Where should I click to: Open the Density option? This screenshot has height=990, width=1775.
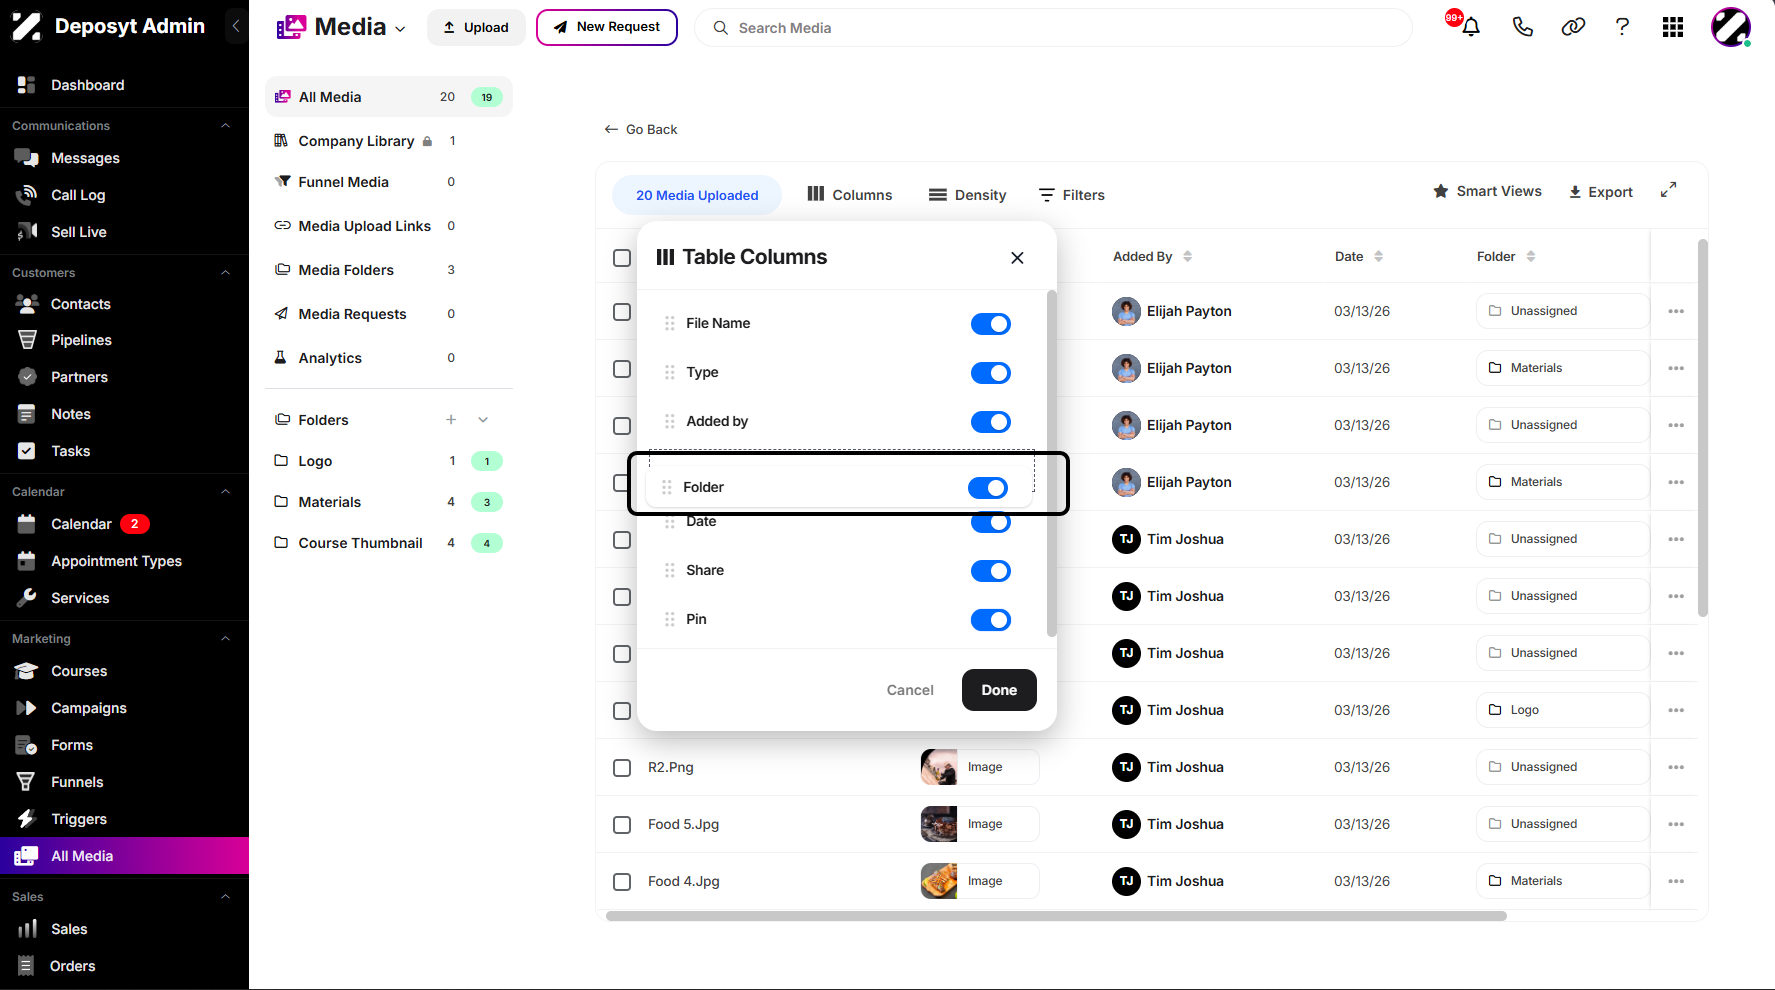coord(967,195)
